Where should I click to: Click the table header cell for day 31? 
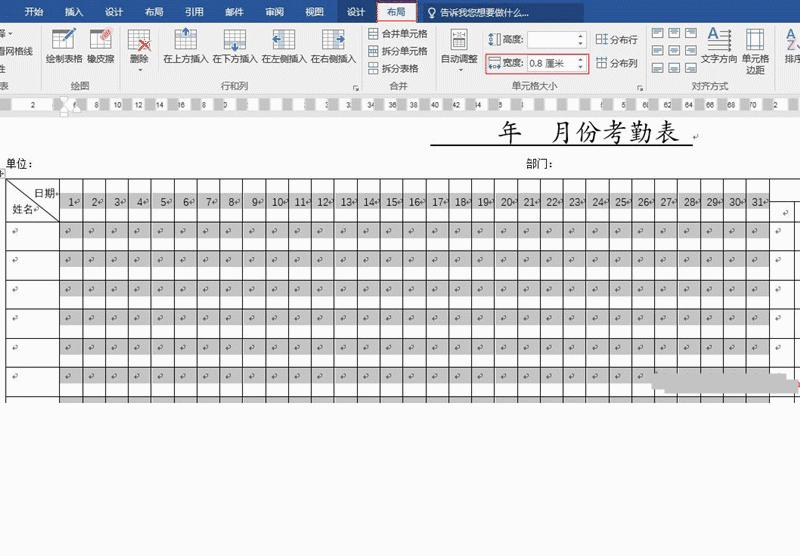(x=758, y=202)
